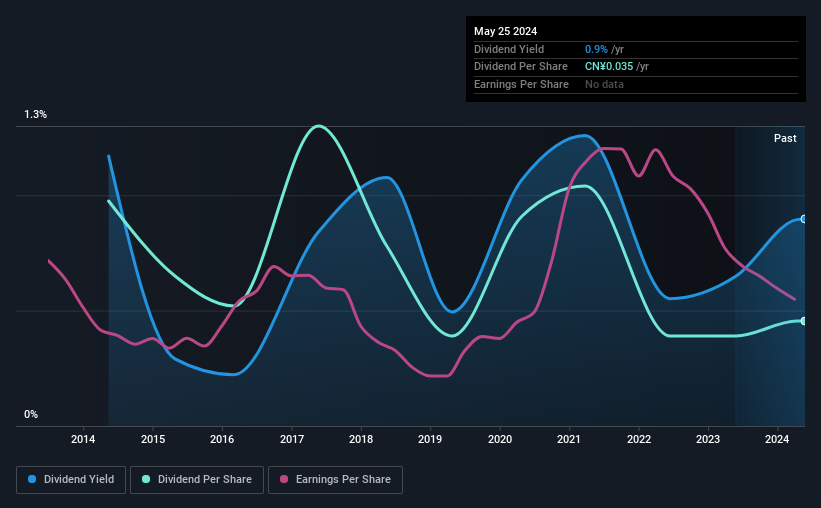This screenshot has width=821, height=508.
Task: Click the Dividend Yield tooltip row label
Action: tap(509, 49)
